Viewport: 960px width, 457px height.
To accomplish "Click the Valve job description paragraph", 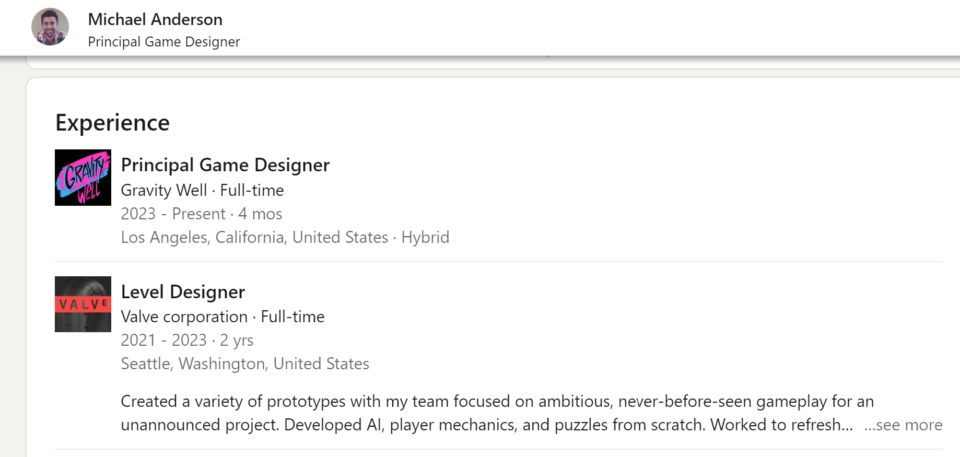I will 497,413.
